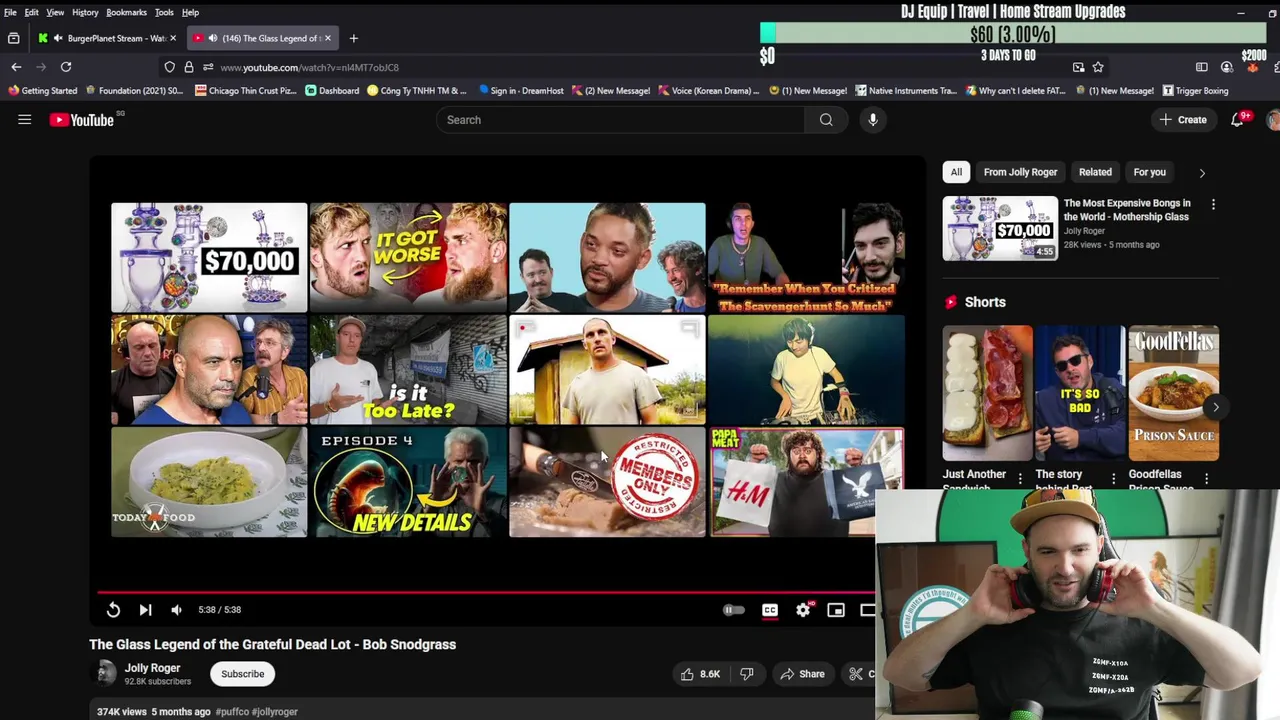Image resolution: width=1280 pixels, height=720 pixels.
Task: Open tracking protection shield icon
Action: pyautogui.click(x=169, y=67)
